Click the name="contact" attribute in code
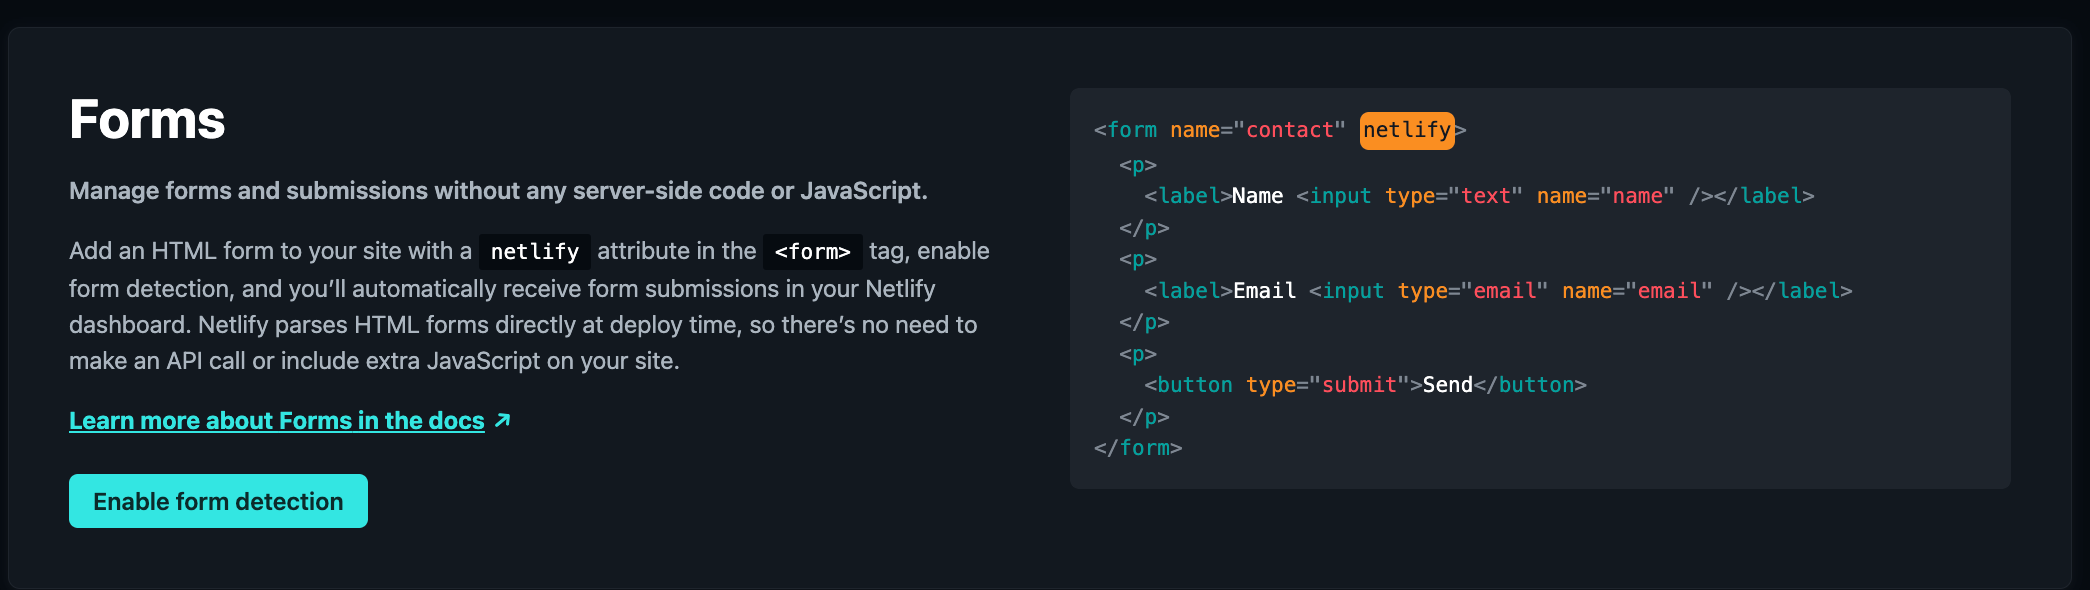This screenshot has width=2090, height=590. [x=1258, y=130]
